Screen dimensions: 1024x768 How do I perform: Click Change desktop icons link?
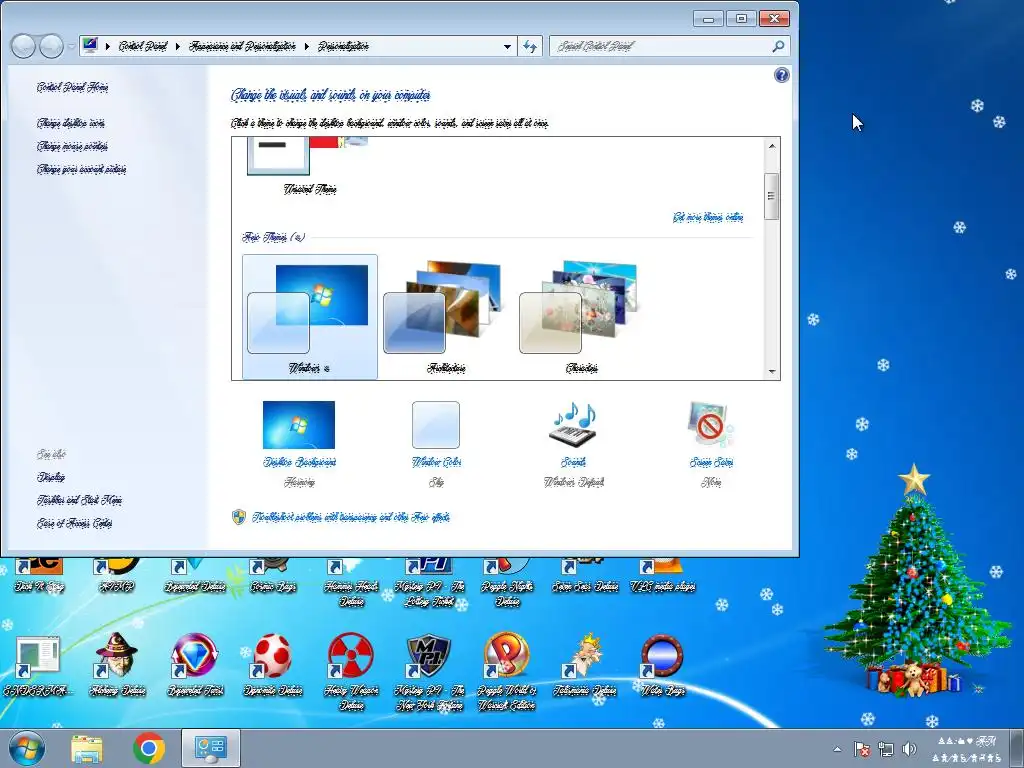tap(71, 123)
